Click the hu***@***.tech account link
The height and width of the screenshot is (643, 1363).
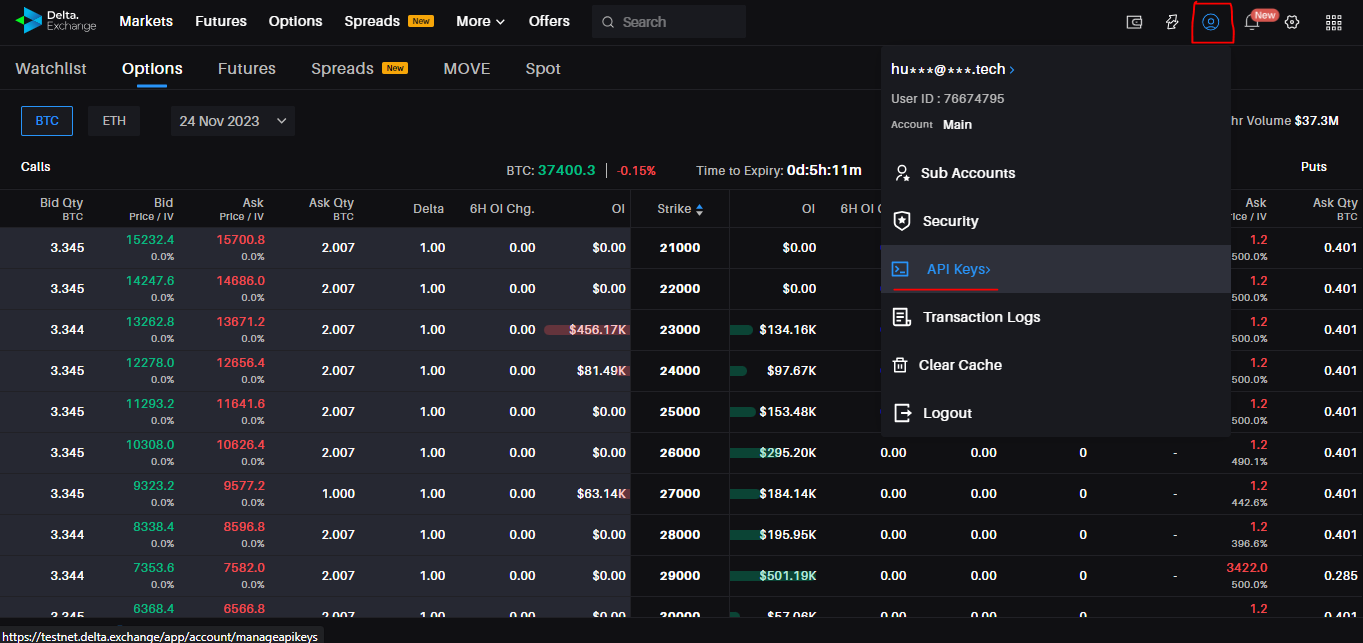pos(953,69)
